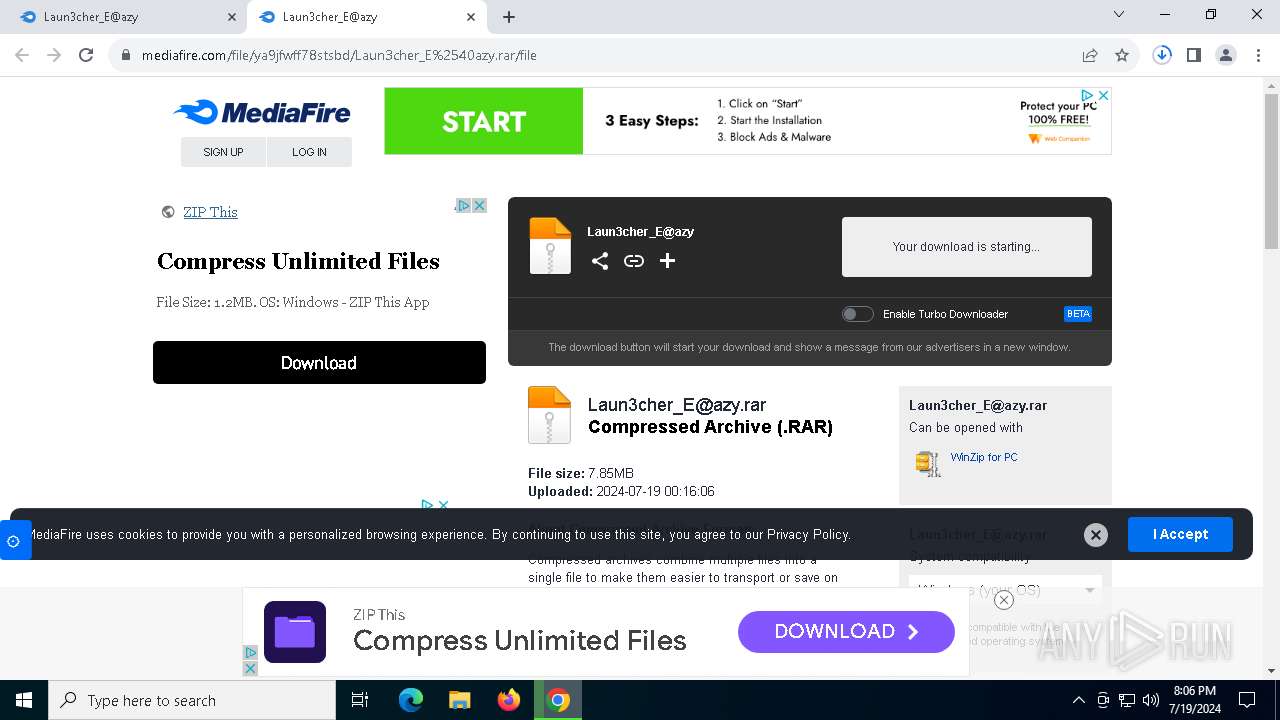Viewport: 1280px width, 720px height.
Task: Accept the cookies policy
Action: 1180,534
